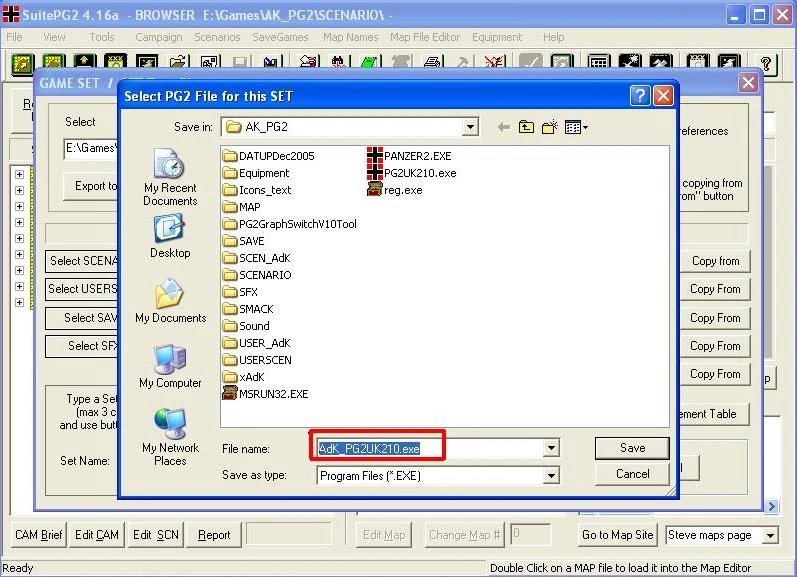Select the xAdK folder

click(244, 377)
